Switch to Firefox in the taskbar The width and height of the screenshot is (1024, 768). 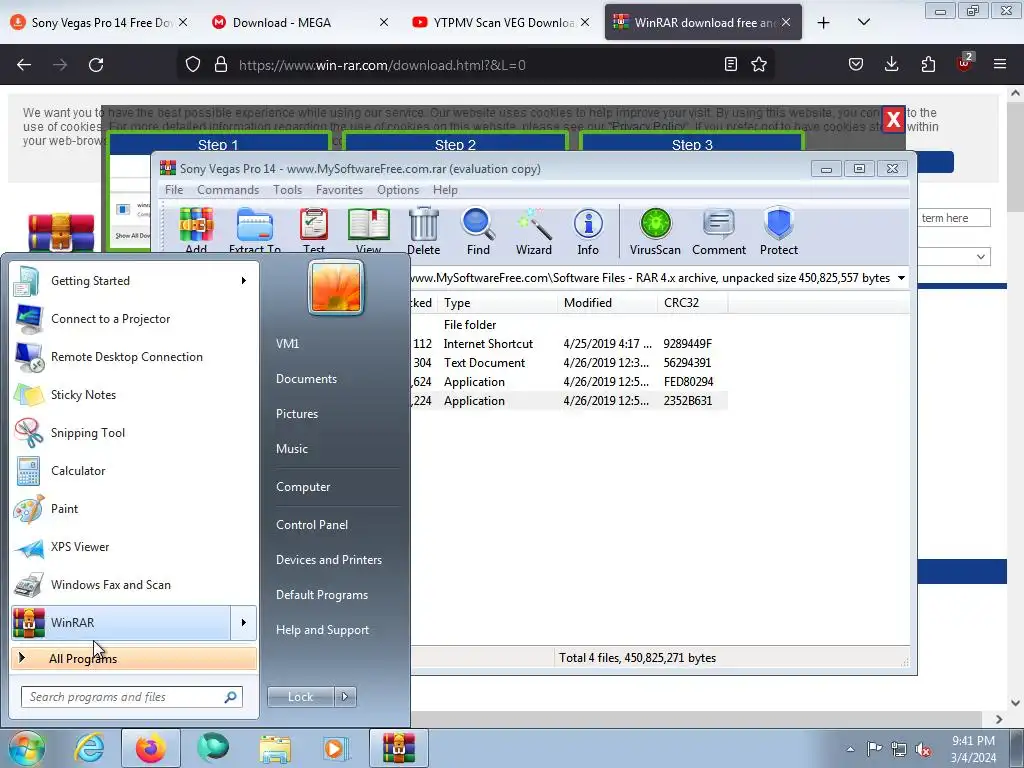[x=151, y=748]
